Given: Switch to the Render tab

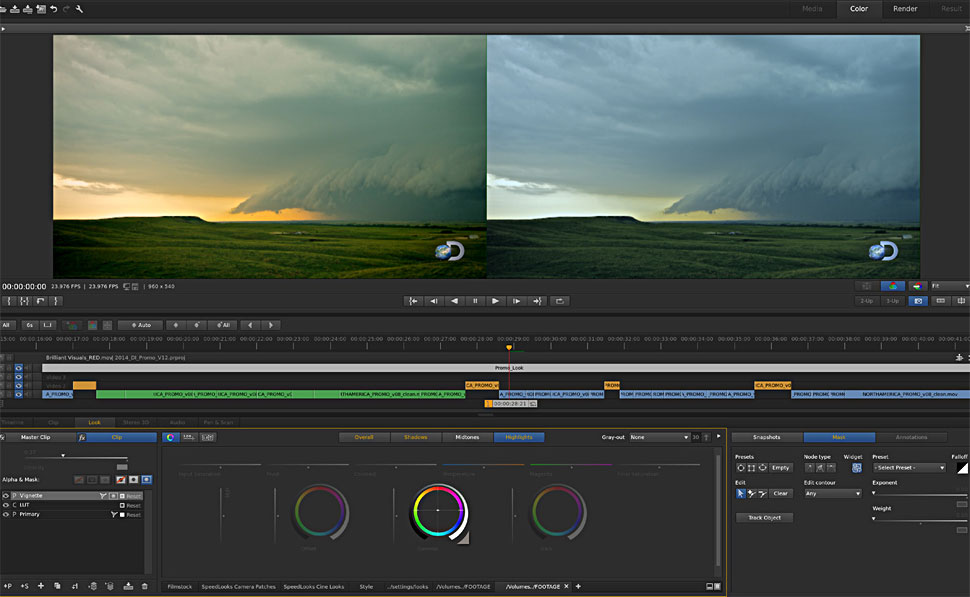Looking at the screenshot, I should click(904, 9).
